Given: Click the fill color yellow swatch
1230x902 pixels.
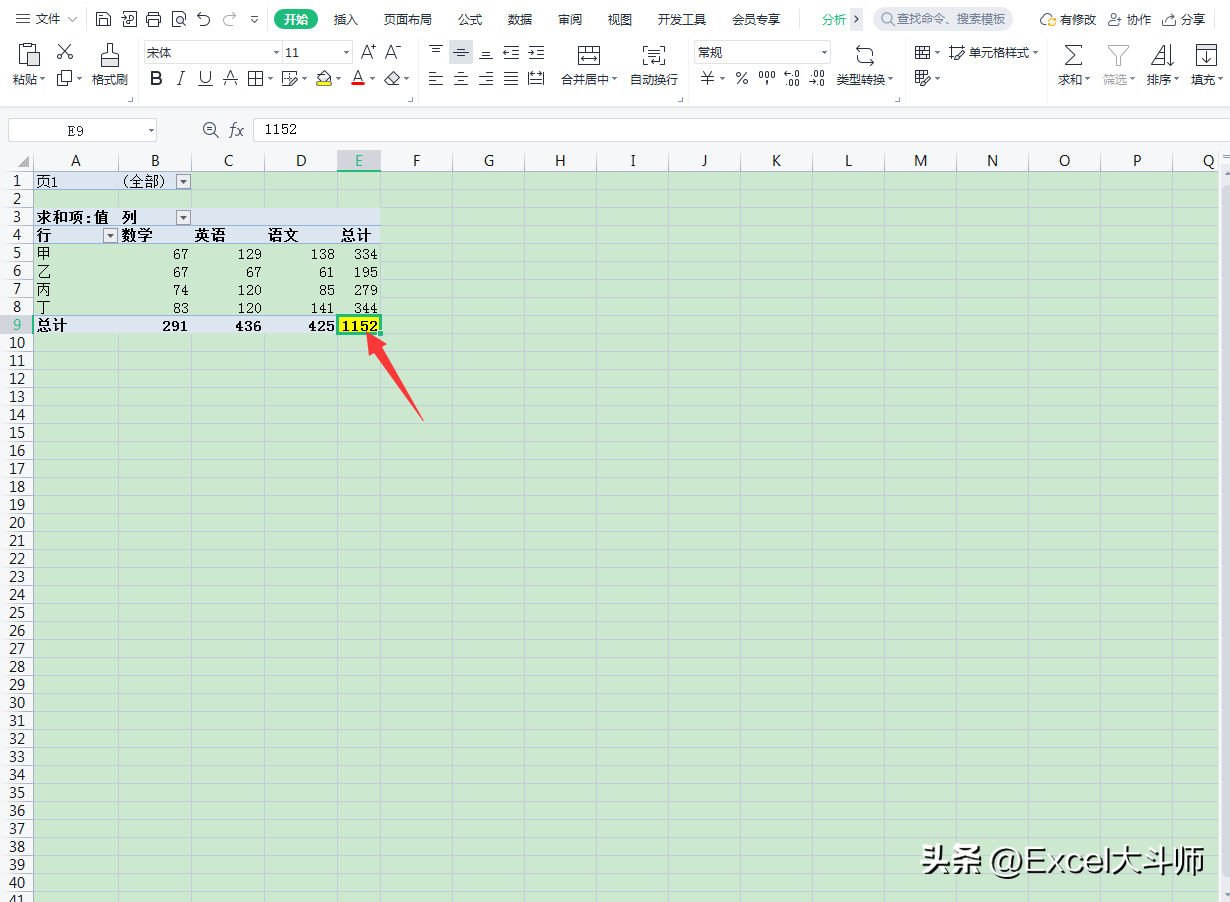Looking at the screenshot, I should coord(323,78).
